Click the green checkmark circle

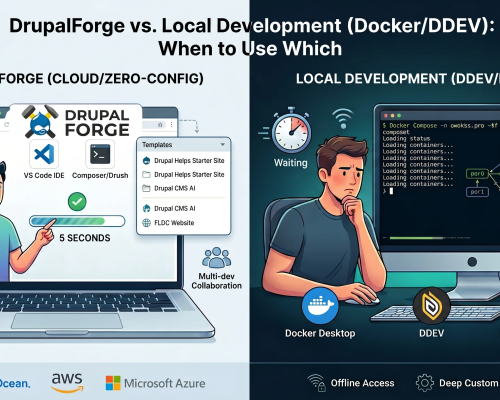pyautogui.click(x=77, y=201)
